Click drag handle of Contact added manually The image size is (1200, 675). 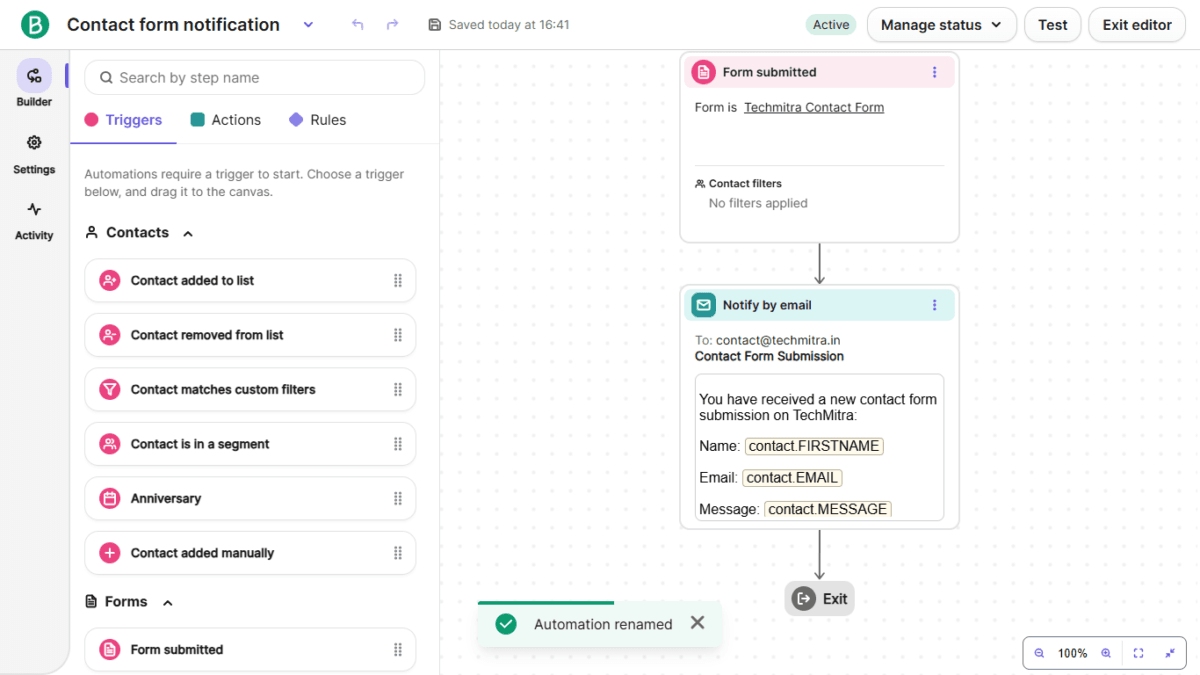(398, 553)
